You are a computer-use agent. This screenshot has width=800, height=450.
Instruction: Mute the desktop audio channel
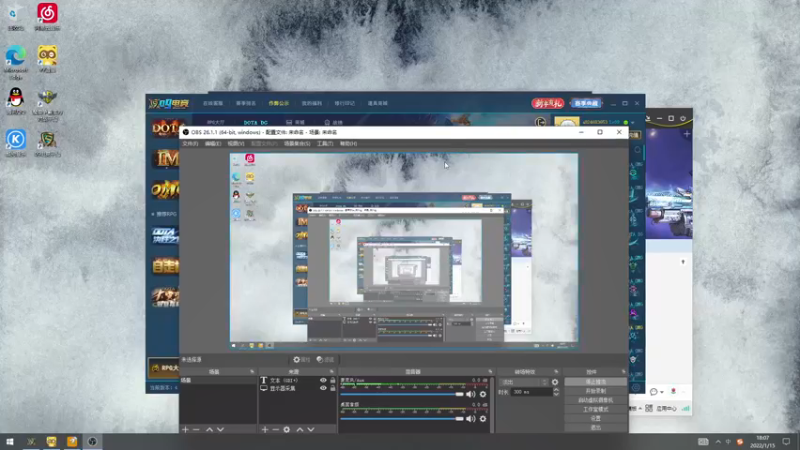coord(470,419)
